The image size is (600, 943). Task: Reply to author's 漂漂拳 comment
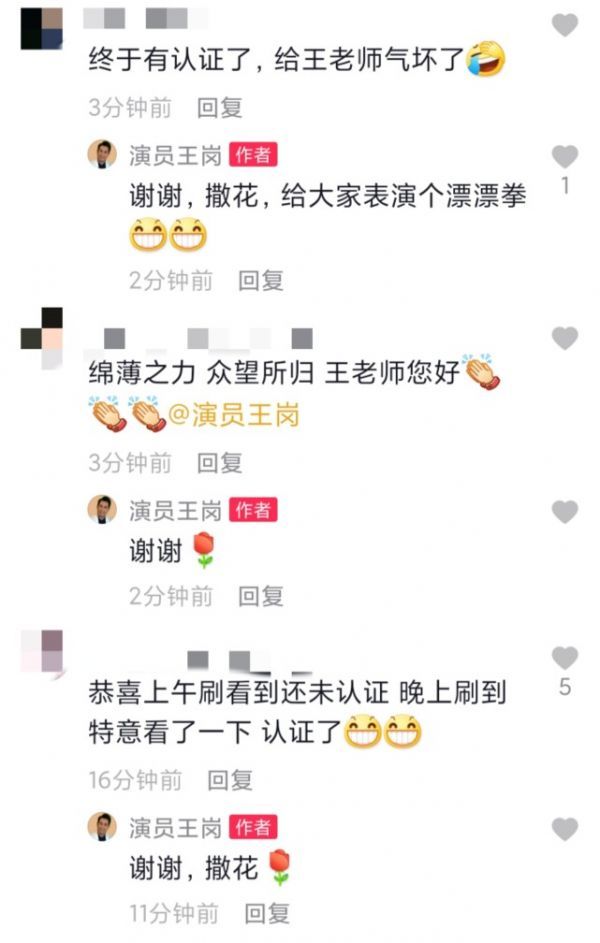(x=260, y=280)
